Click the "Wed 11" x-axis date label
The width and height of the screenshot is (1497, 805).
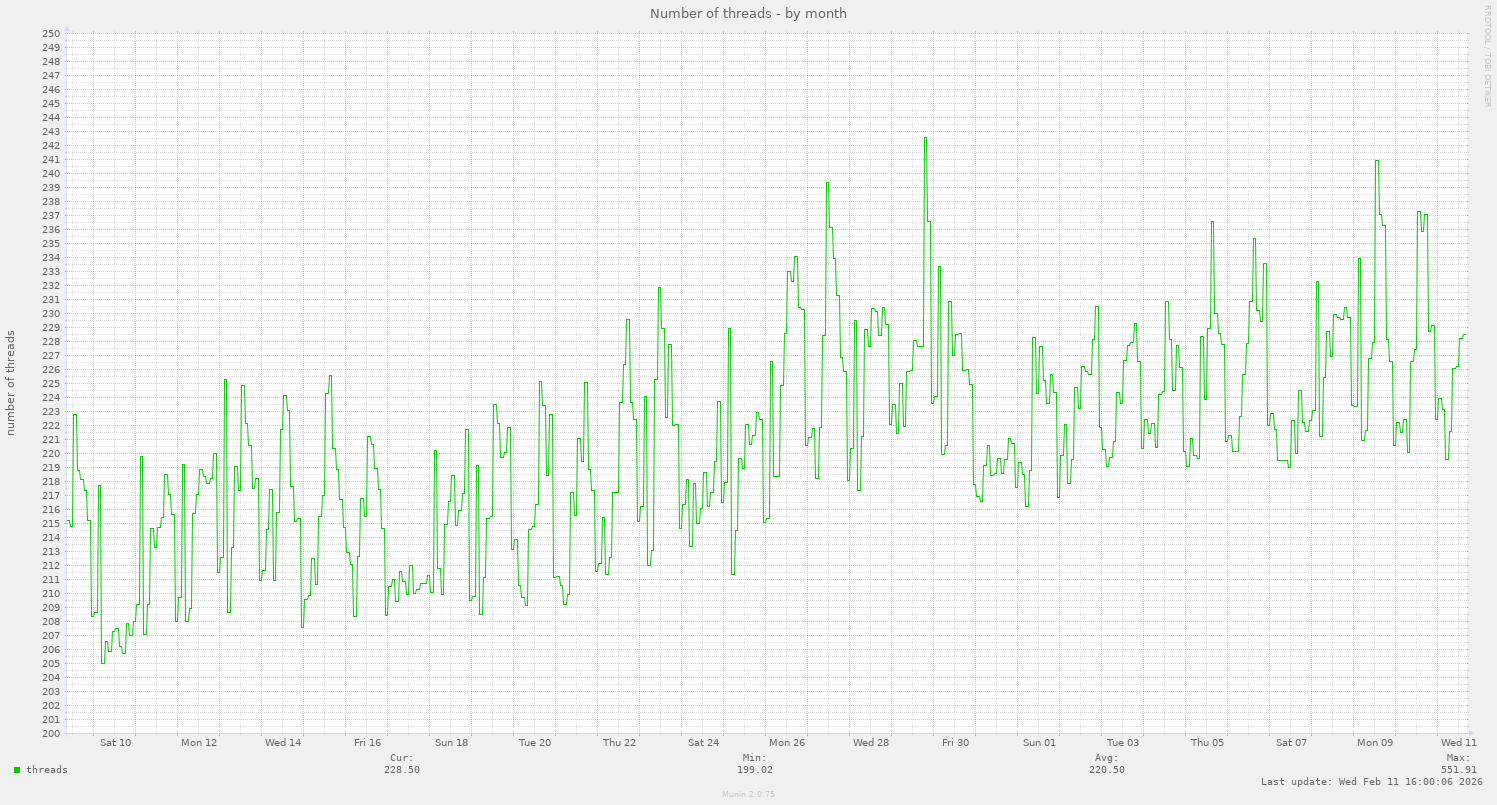1458,743
